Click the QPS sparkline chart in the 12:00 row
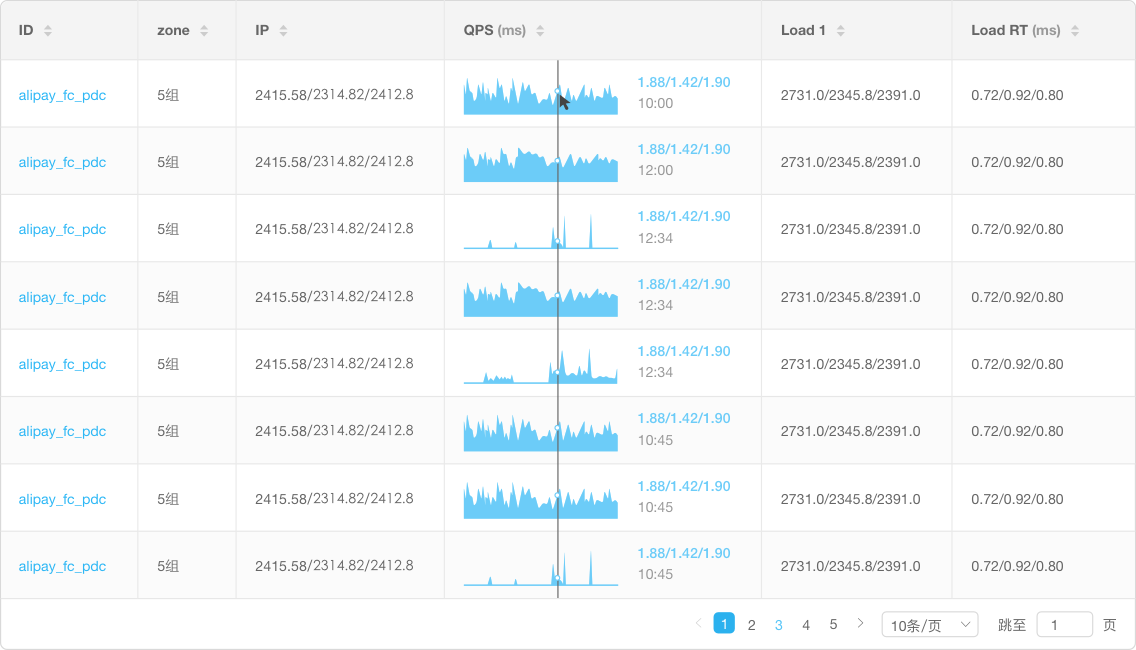 tap(540, 163)
